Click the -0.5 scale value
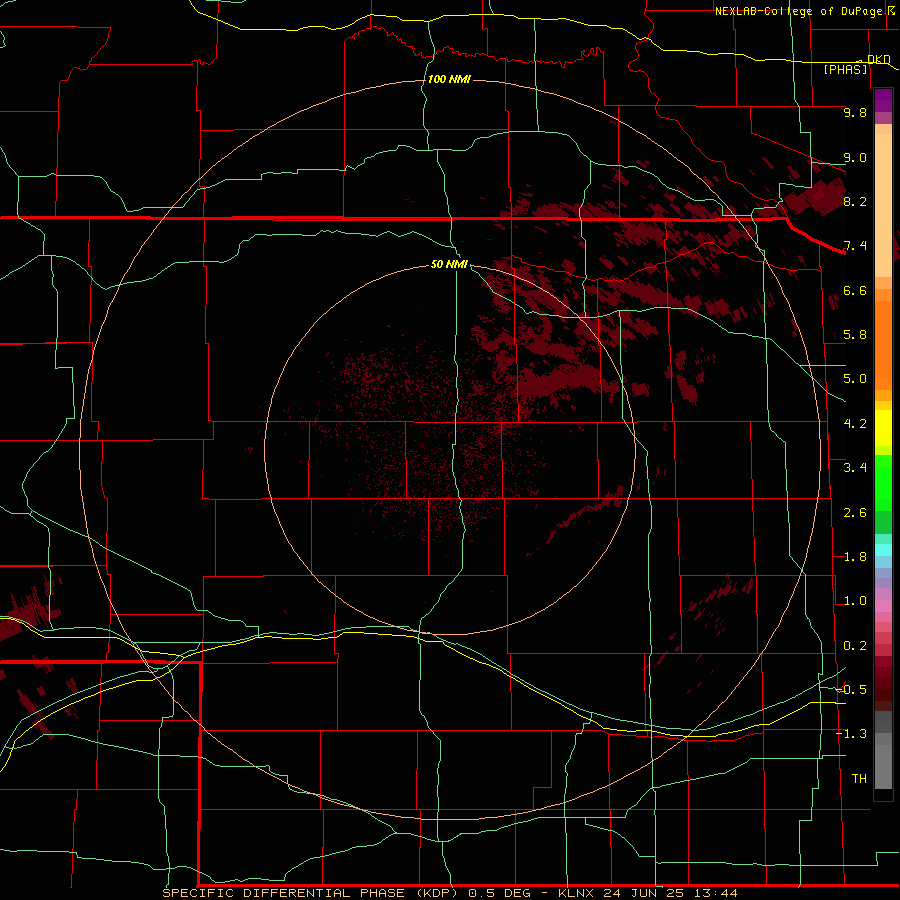Image resolution: width=900 pixels, height=900 pixels. tap(851, 690)
